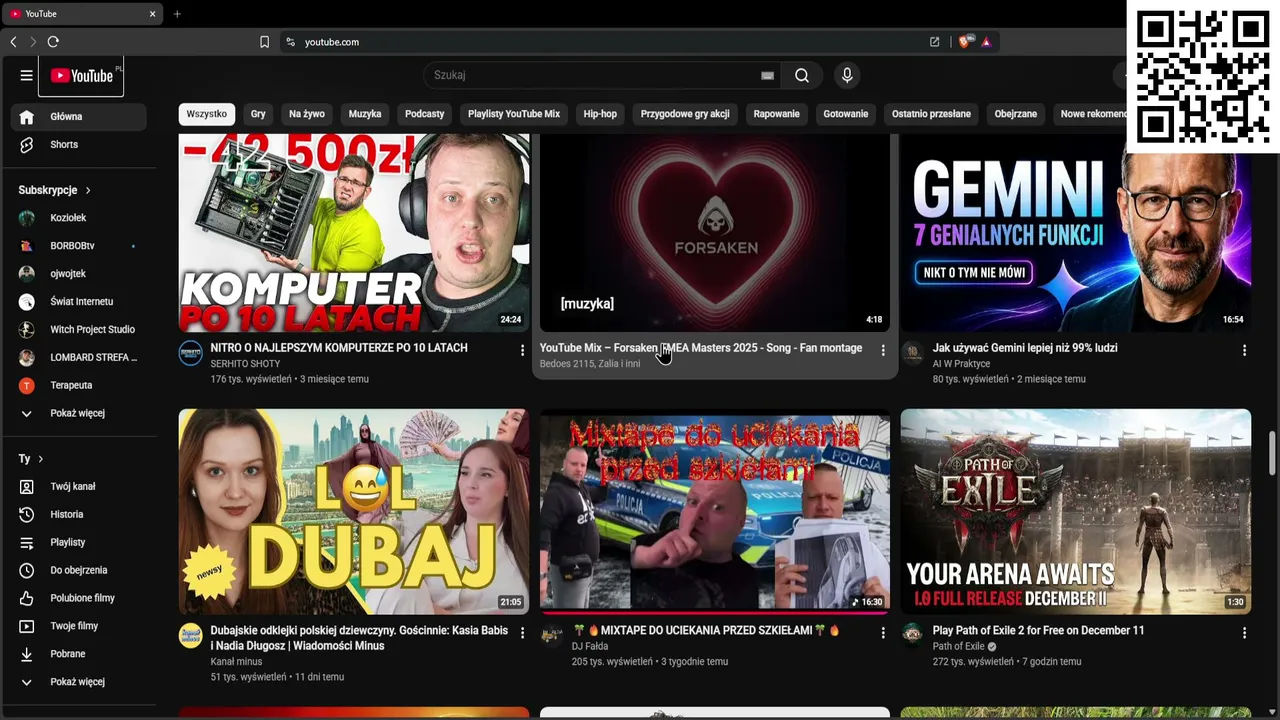1280x720 pixels.
Task: Close the YouTube browser tab
Action: 153,14
